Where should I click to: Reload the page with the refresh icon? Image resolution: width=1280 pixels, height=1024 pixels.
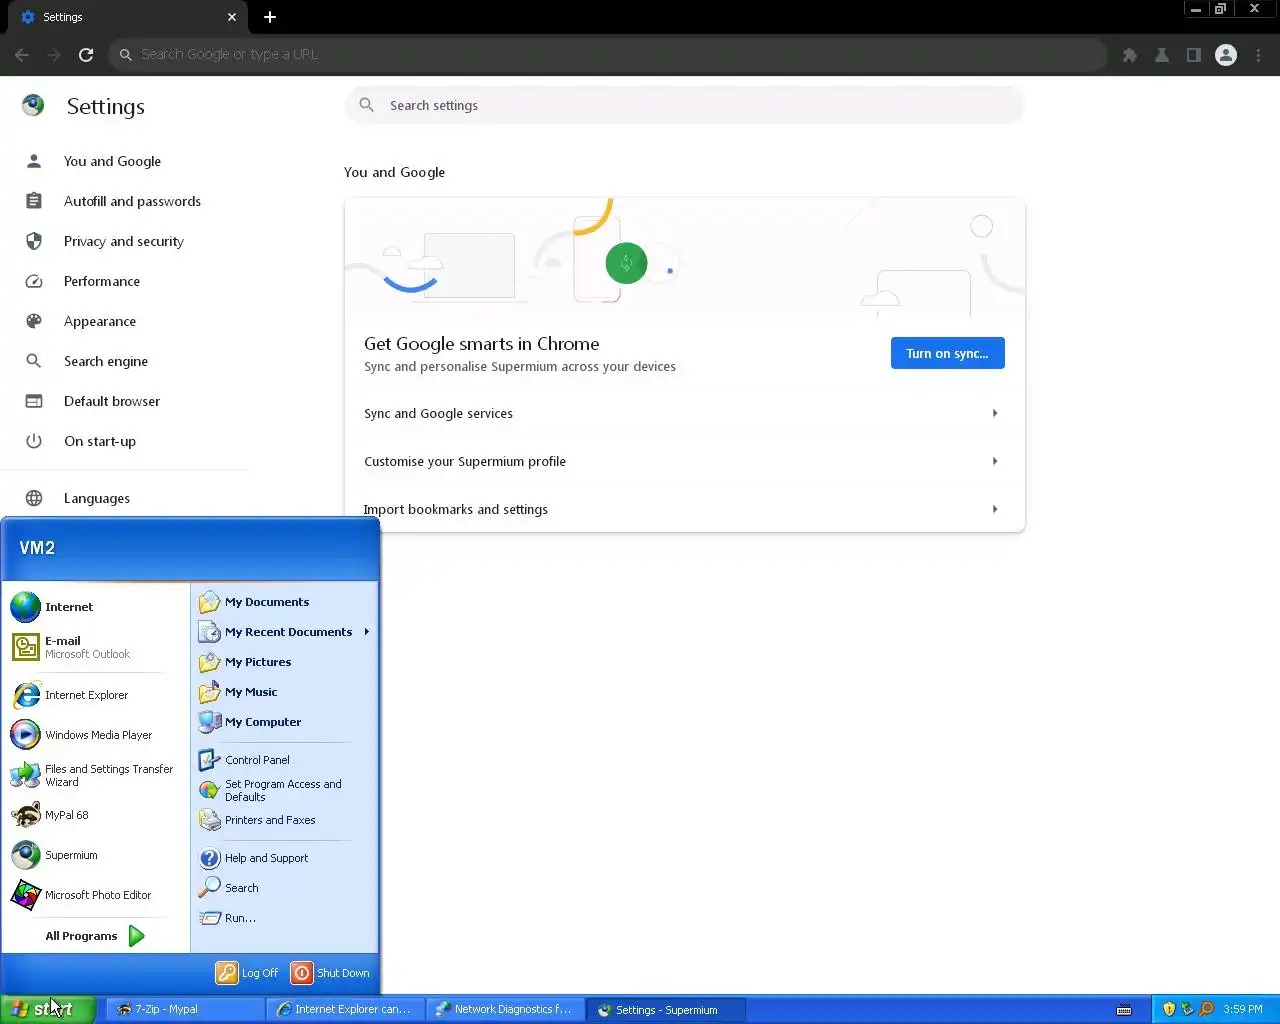pyautogui.click(x=86, y=55)
